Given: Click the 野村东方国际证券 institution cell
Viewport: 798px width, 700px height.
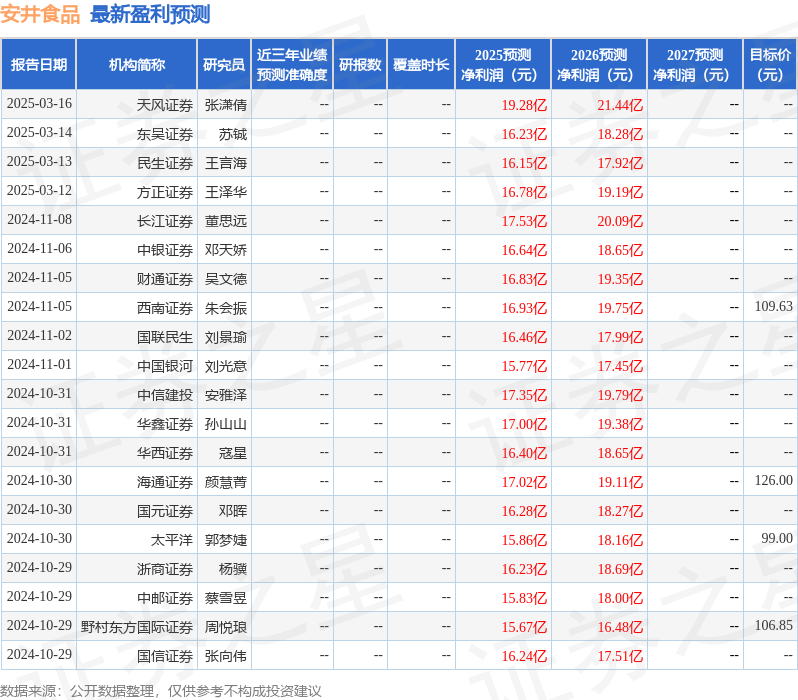Looking at the screenshot, I should click(136, 627).
